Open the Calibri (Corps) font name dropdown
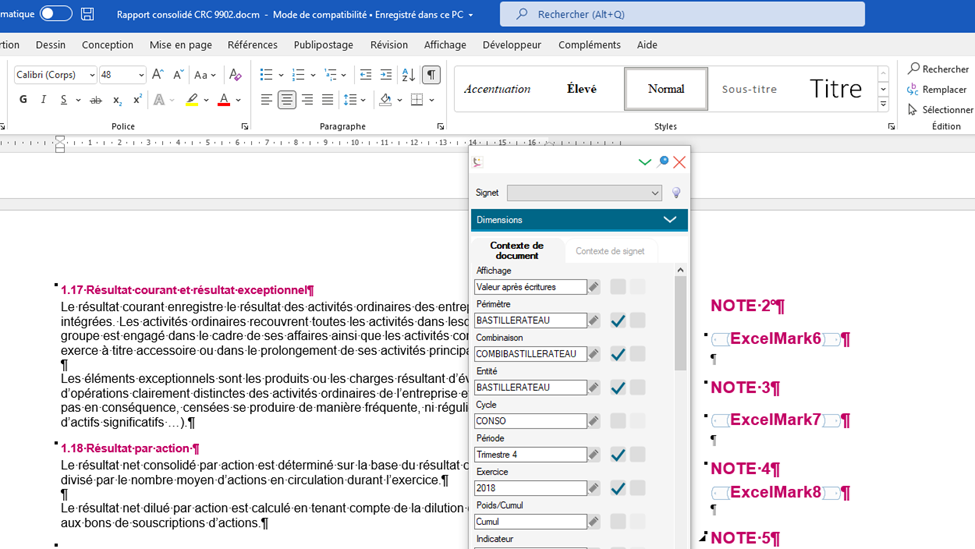The image size is (975, 549). point(92,75)
